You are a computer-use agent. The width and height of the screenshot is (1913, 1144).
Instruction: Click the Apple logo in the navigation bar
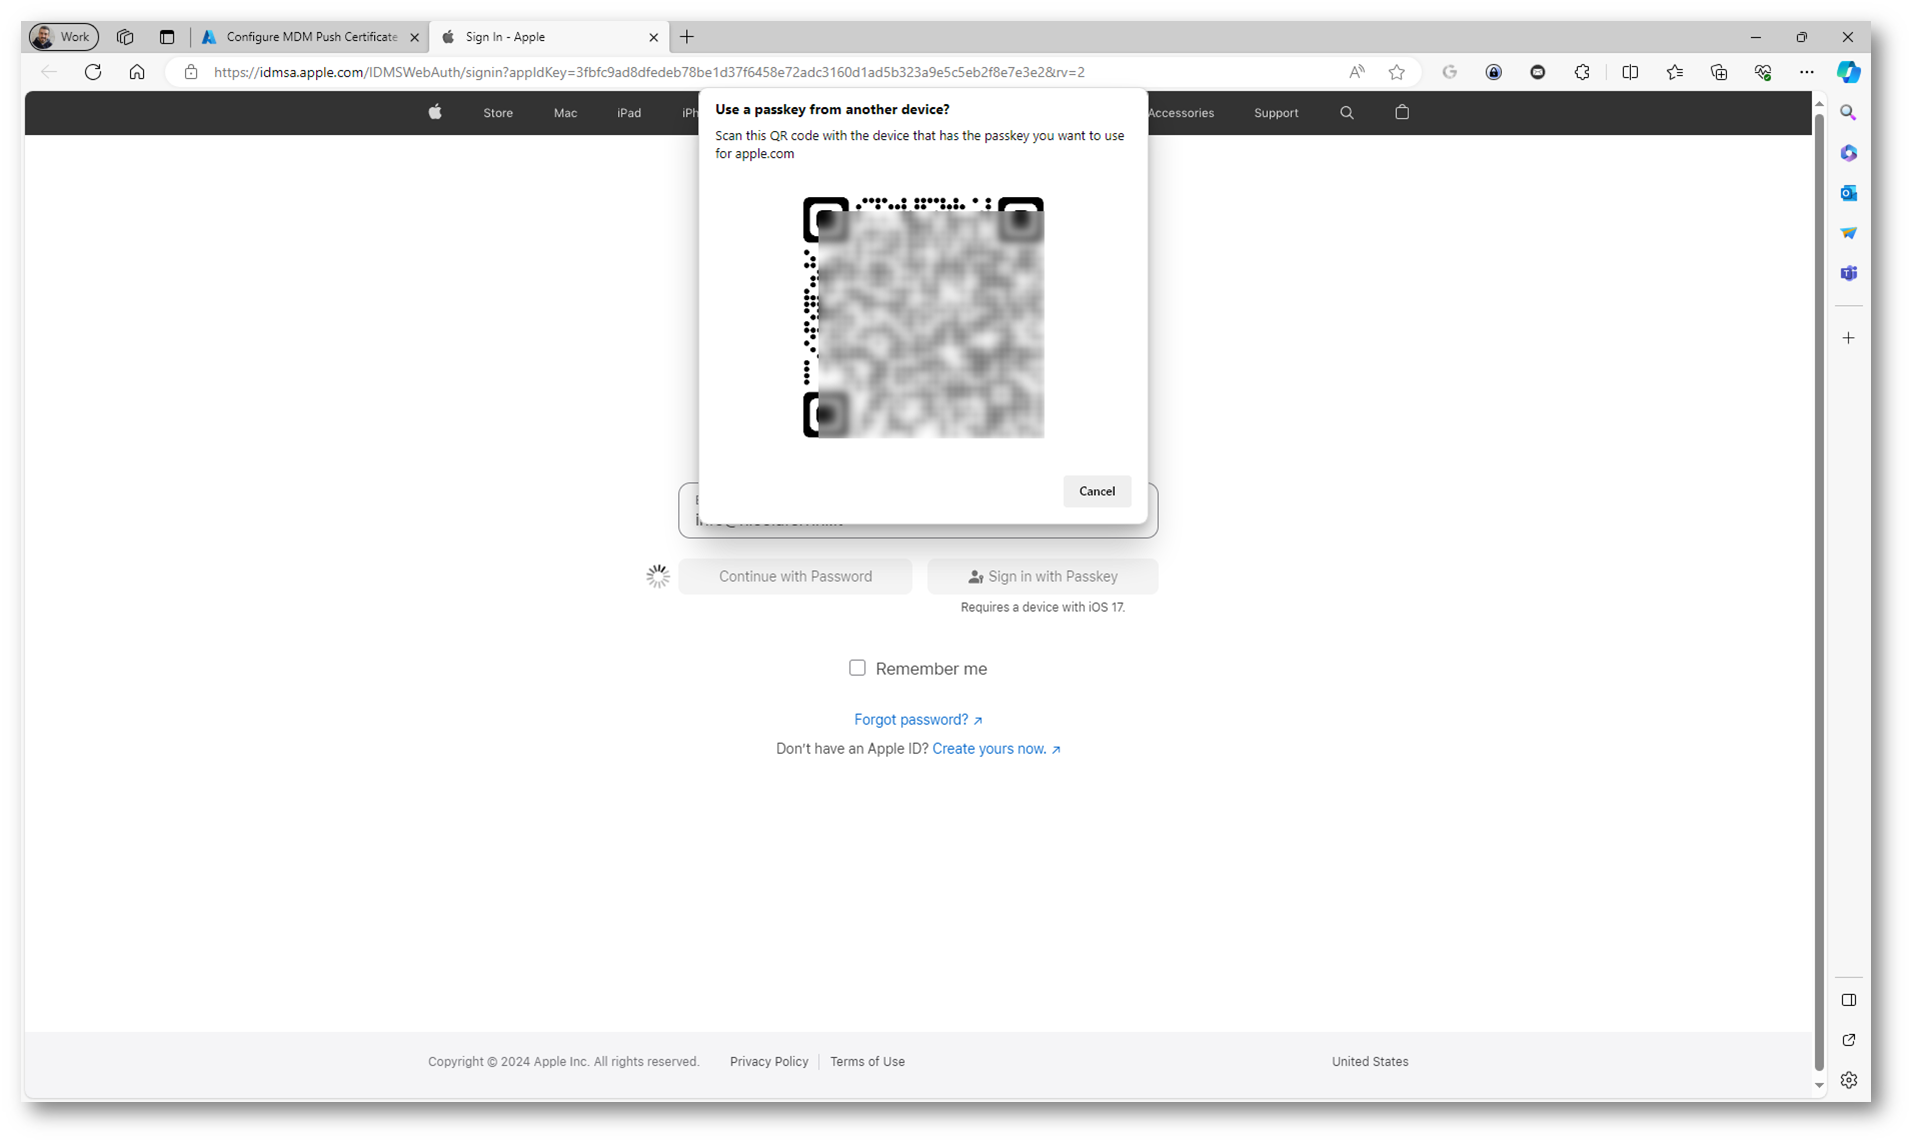tap(435, 112)
